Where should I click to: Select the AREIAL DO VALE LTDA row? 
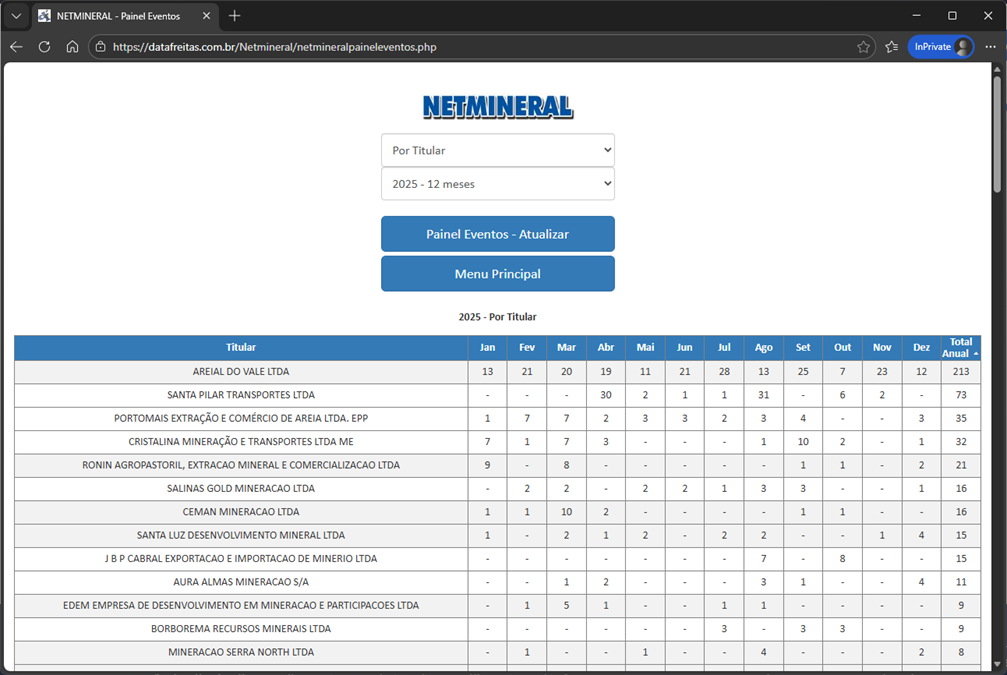(241, 371)
